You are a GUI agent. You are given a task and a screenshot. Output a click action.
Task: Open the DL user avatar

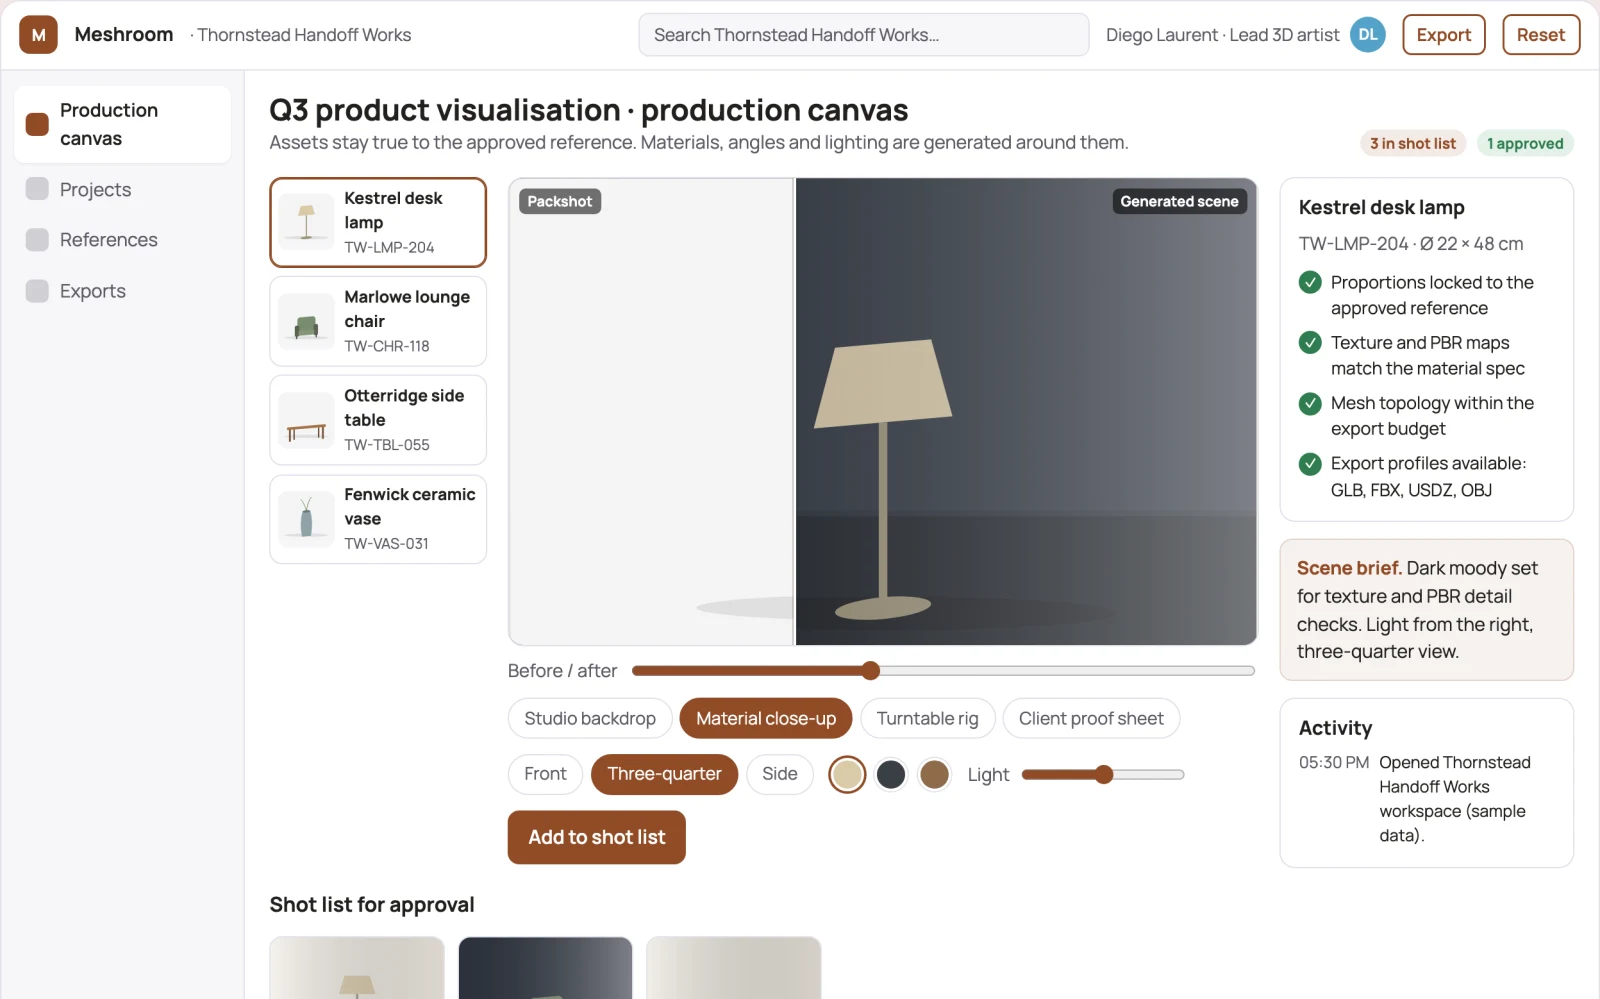(x=1367, y=35)
